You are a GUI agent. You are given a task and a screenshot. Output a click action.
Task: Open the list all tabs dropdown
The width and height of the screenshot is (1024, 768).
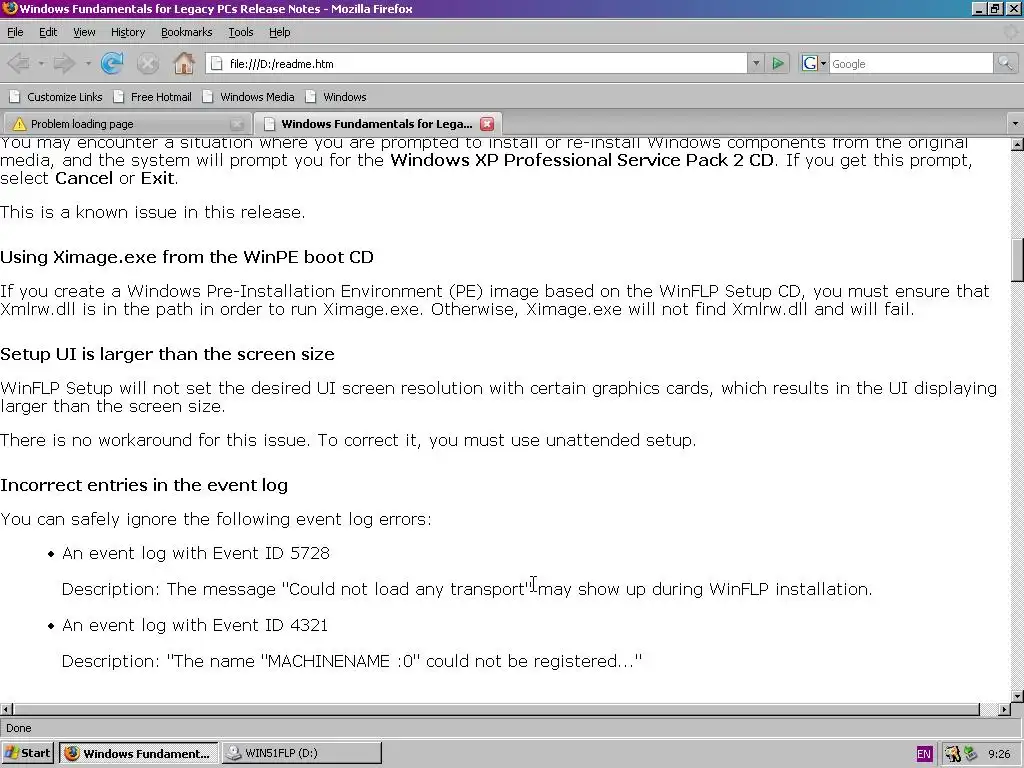coord(1015,123)
